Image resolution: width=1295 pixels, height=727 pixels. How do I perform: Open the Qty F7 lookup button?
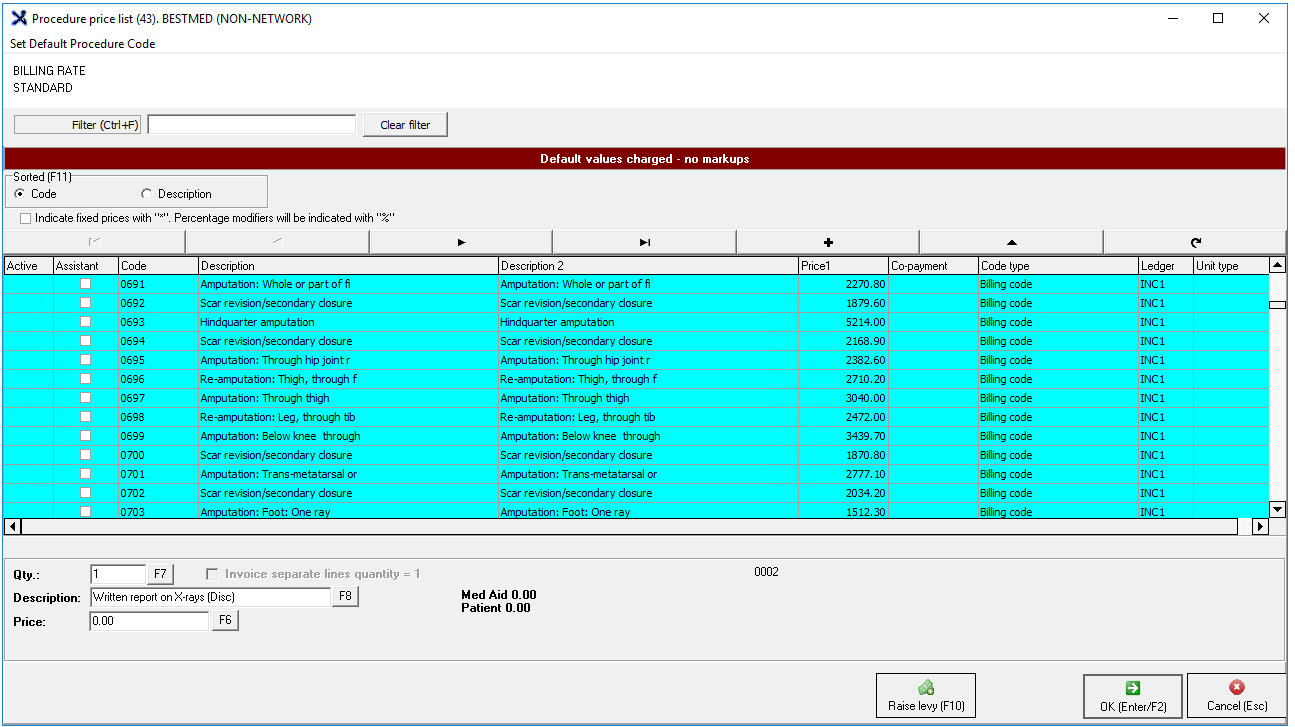[160, 574]
